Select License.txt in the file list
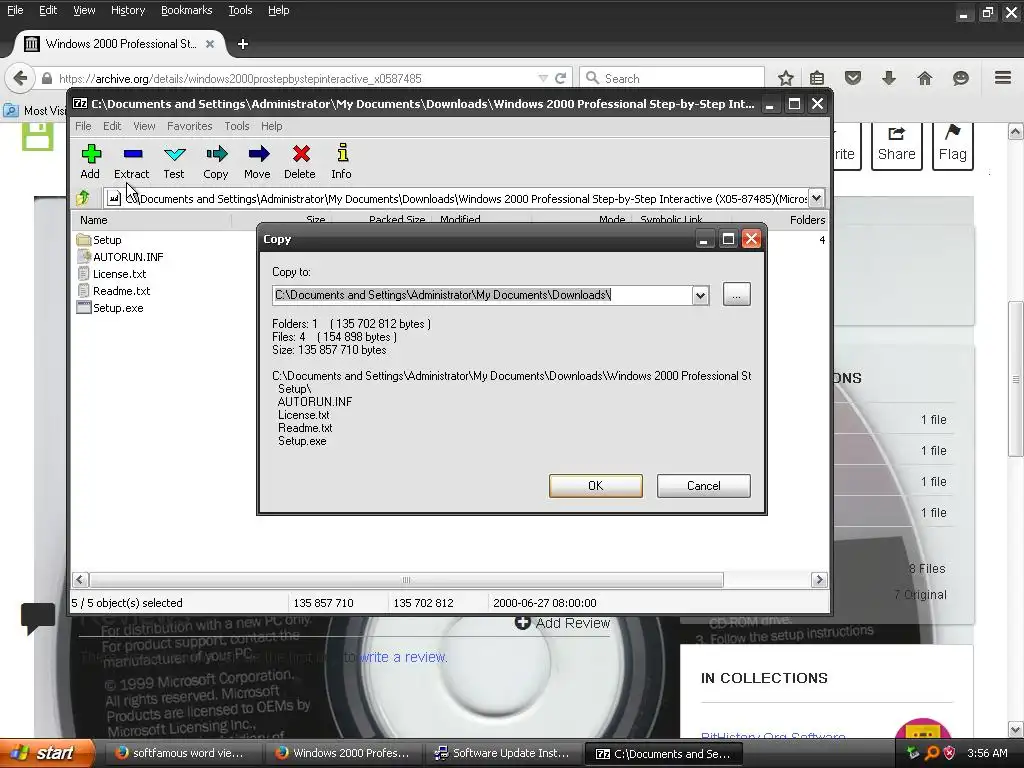Viewport: 1024px width, 768px height. coord(112,274)
